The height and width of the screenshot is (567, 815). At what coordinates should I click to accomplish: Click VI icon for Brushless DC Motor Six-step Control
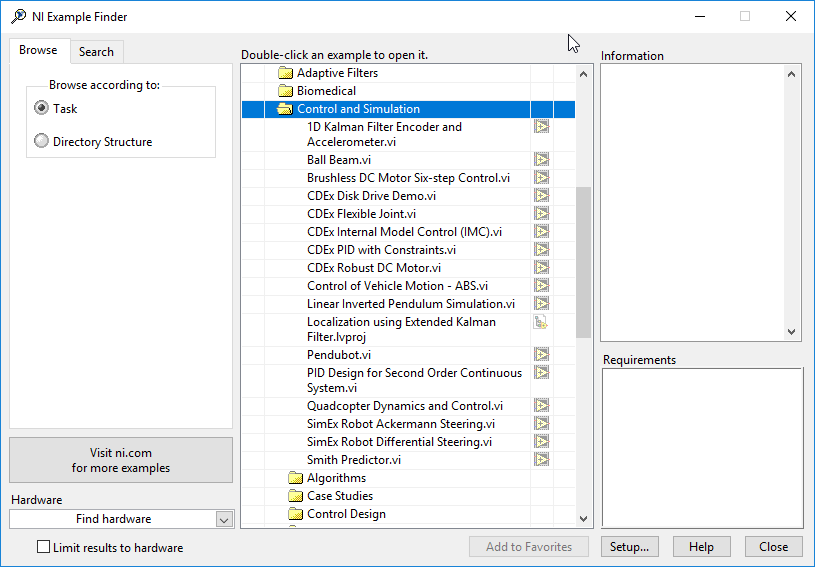tap(541, 178)
